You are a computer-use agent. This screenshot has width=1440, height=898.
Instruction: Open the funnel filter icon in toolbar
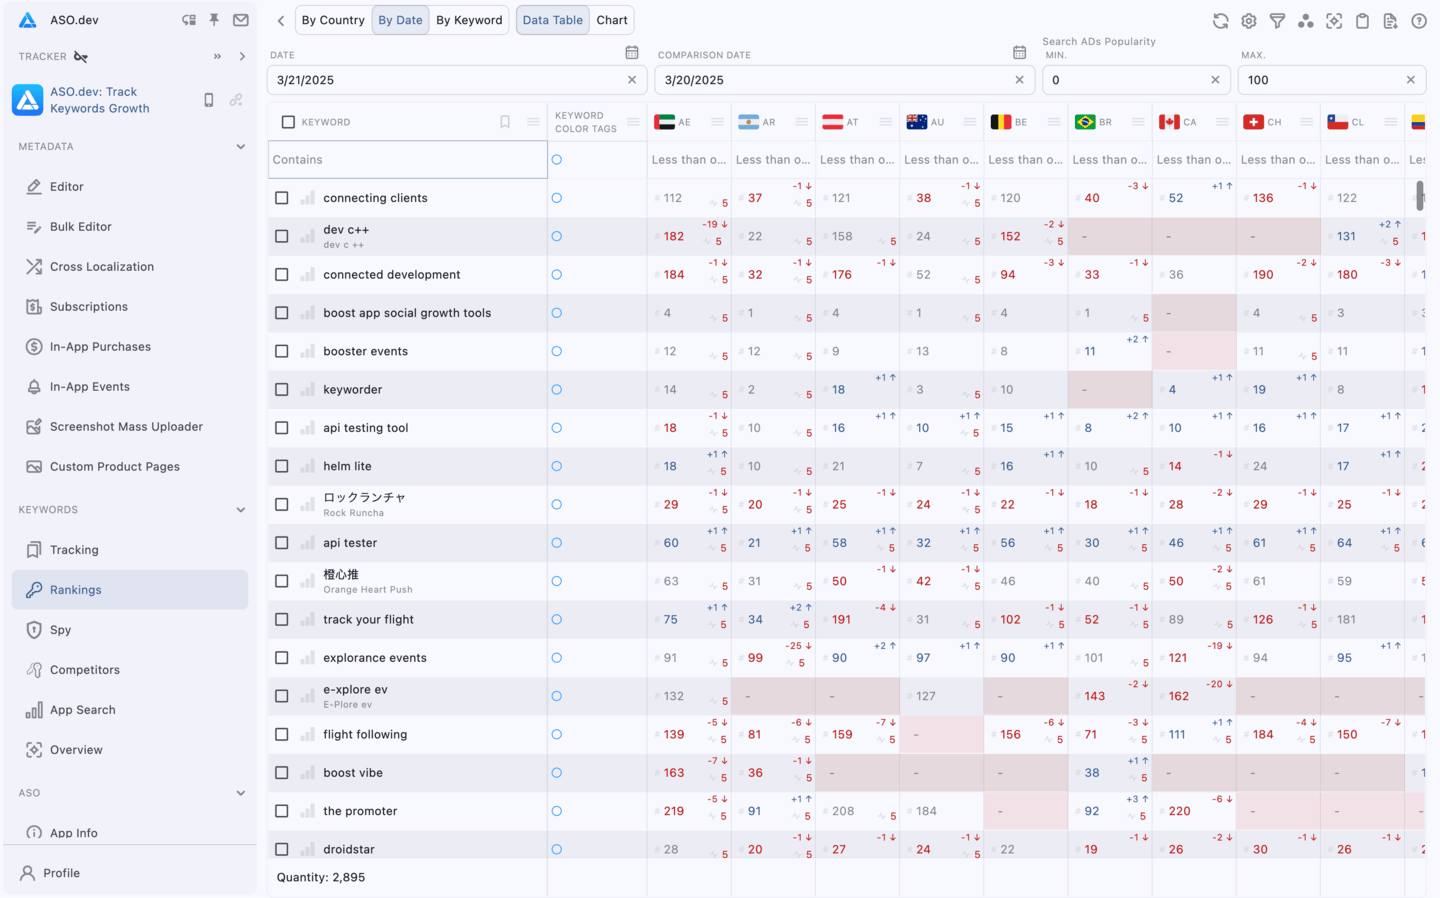tap(1277, 21)
